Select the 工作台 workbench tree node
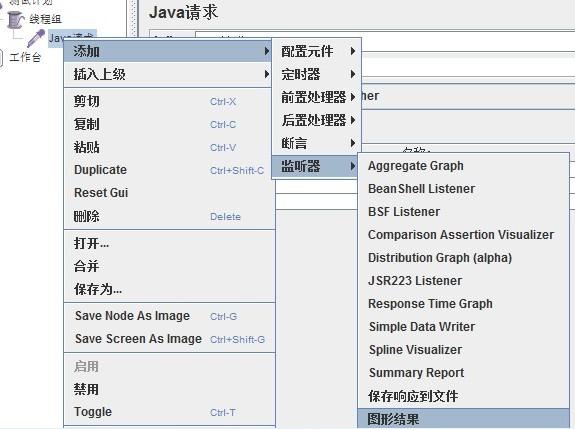Image resolution: width=575 pixels, height=429 pixels. [x=25, y=57]
